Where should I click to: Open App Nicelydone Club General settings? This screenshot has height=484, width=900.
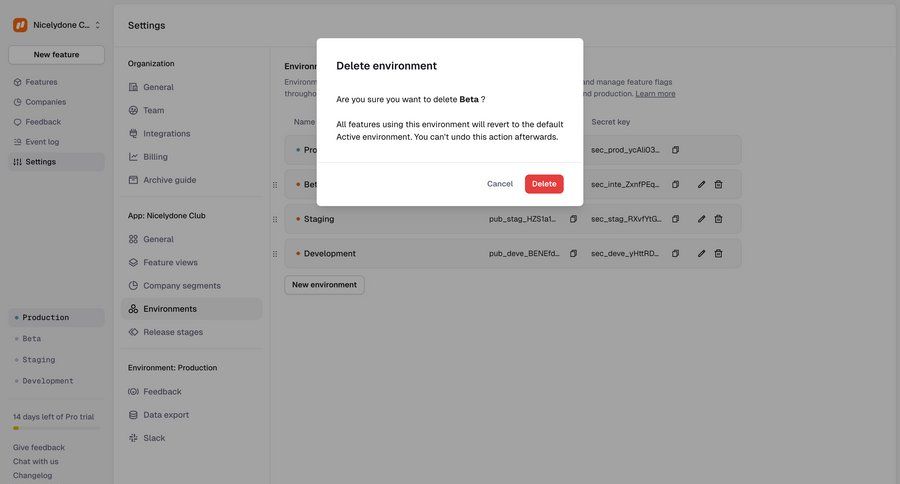192,239
